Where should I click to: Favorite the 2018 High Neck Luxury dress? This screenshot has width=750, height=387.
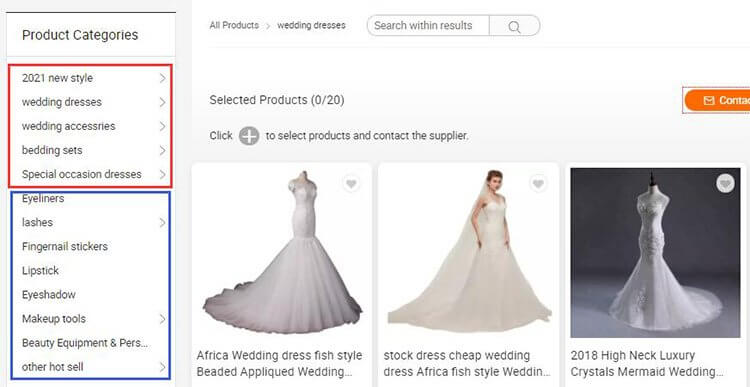click(x=726, y=184)
